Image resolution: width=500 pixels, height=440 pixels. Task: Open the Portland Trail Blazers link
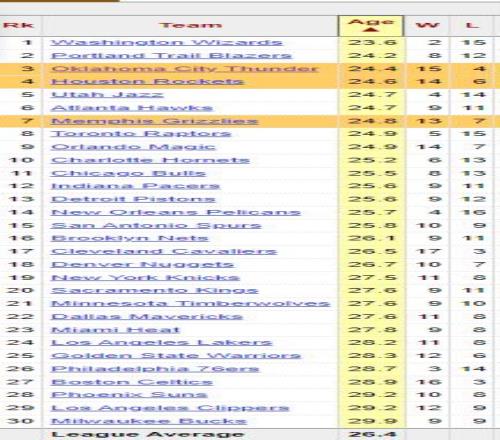point(171,56)
